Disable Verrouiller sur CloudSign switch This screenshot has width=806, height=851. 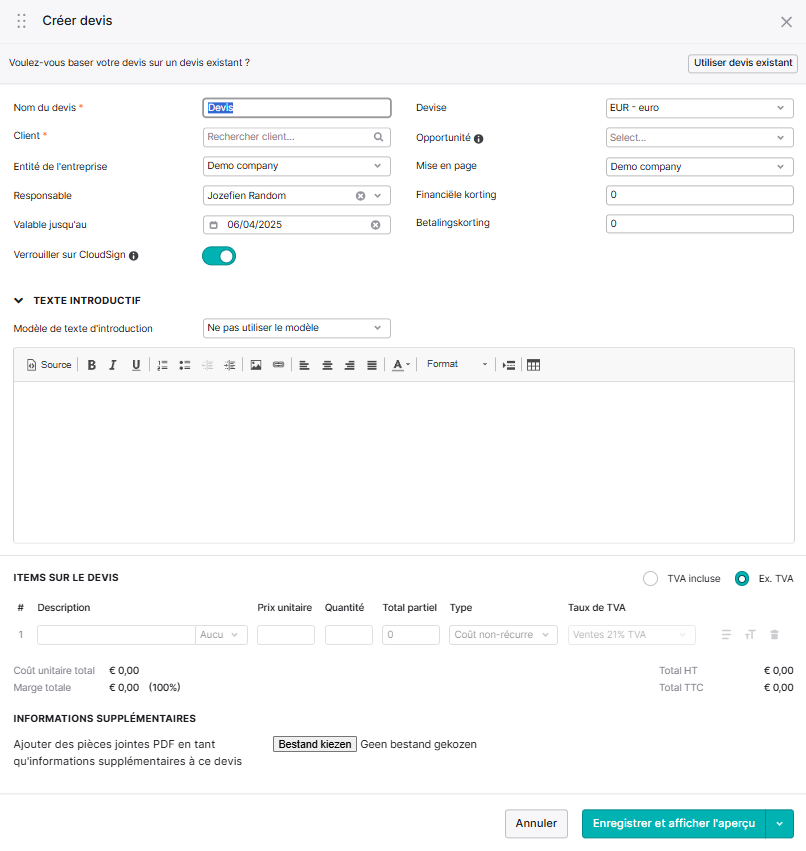pyautogui.click(x=219, y=256)
